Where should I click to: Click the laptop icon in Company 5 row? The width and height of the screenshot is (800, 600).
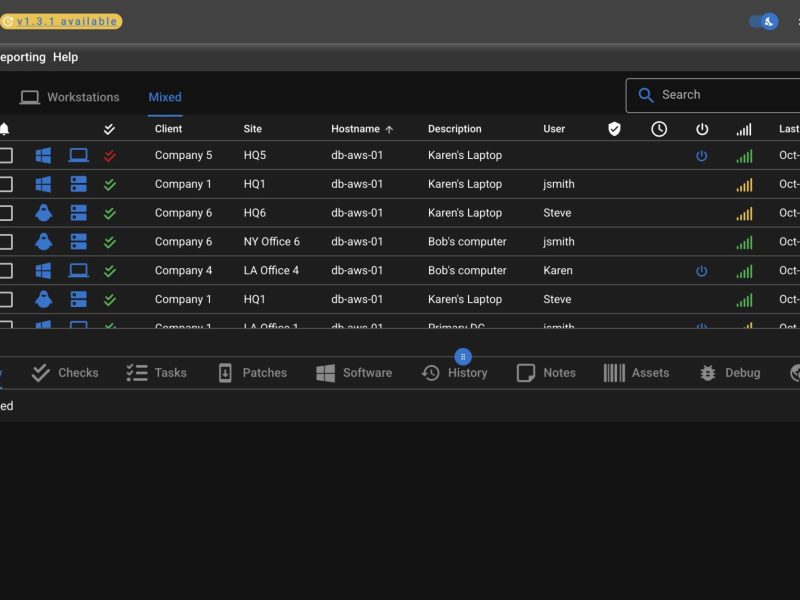pos(78,156)
